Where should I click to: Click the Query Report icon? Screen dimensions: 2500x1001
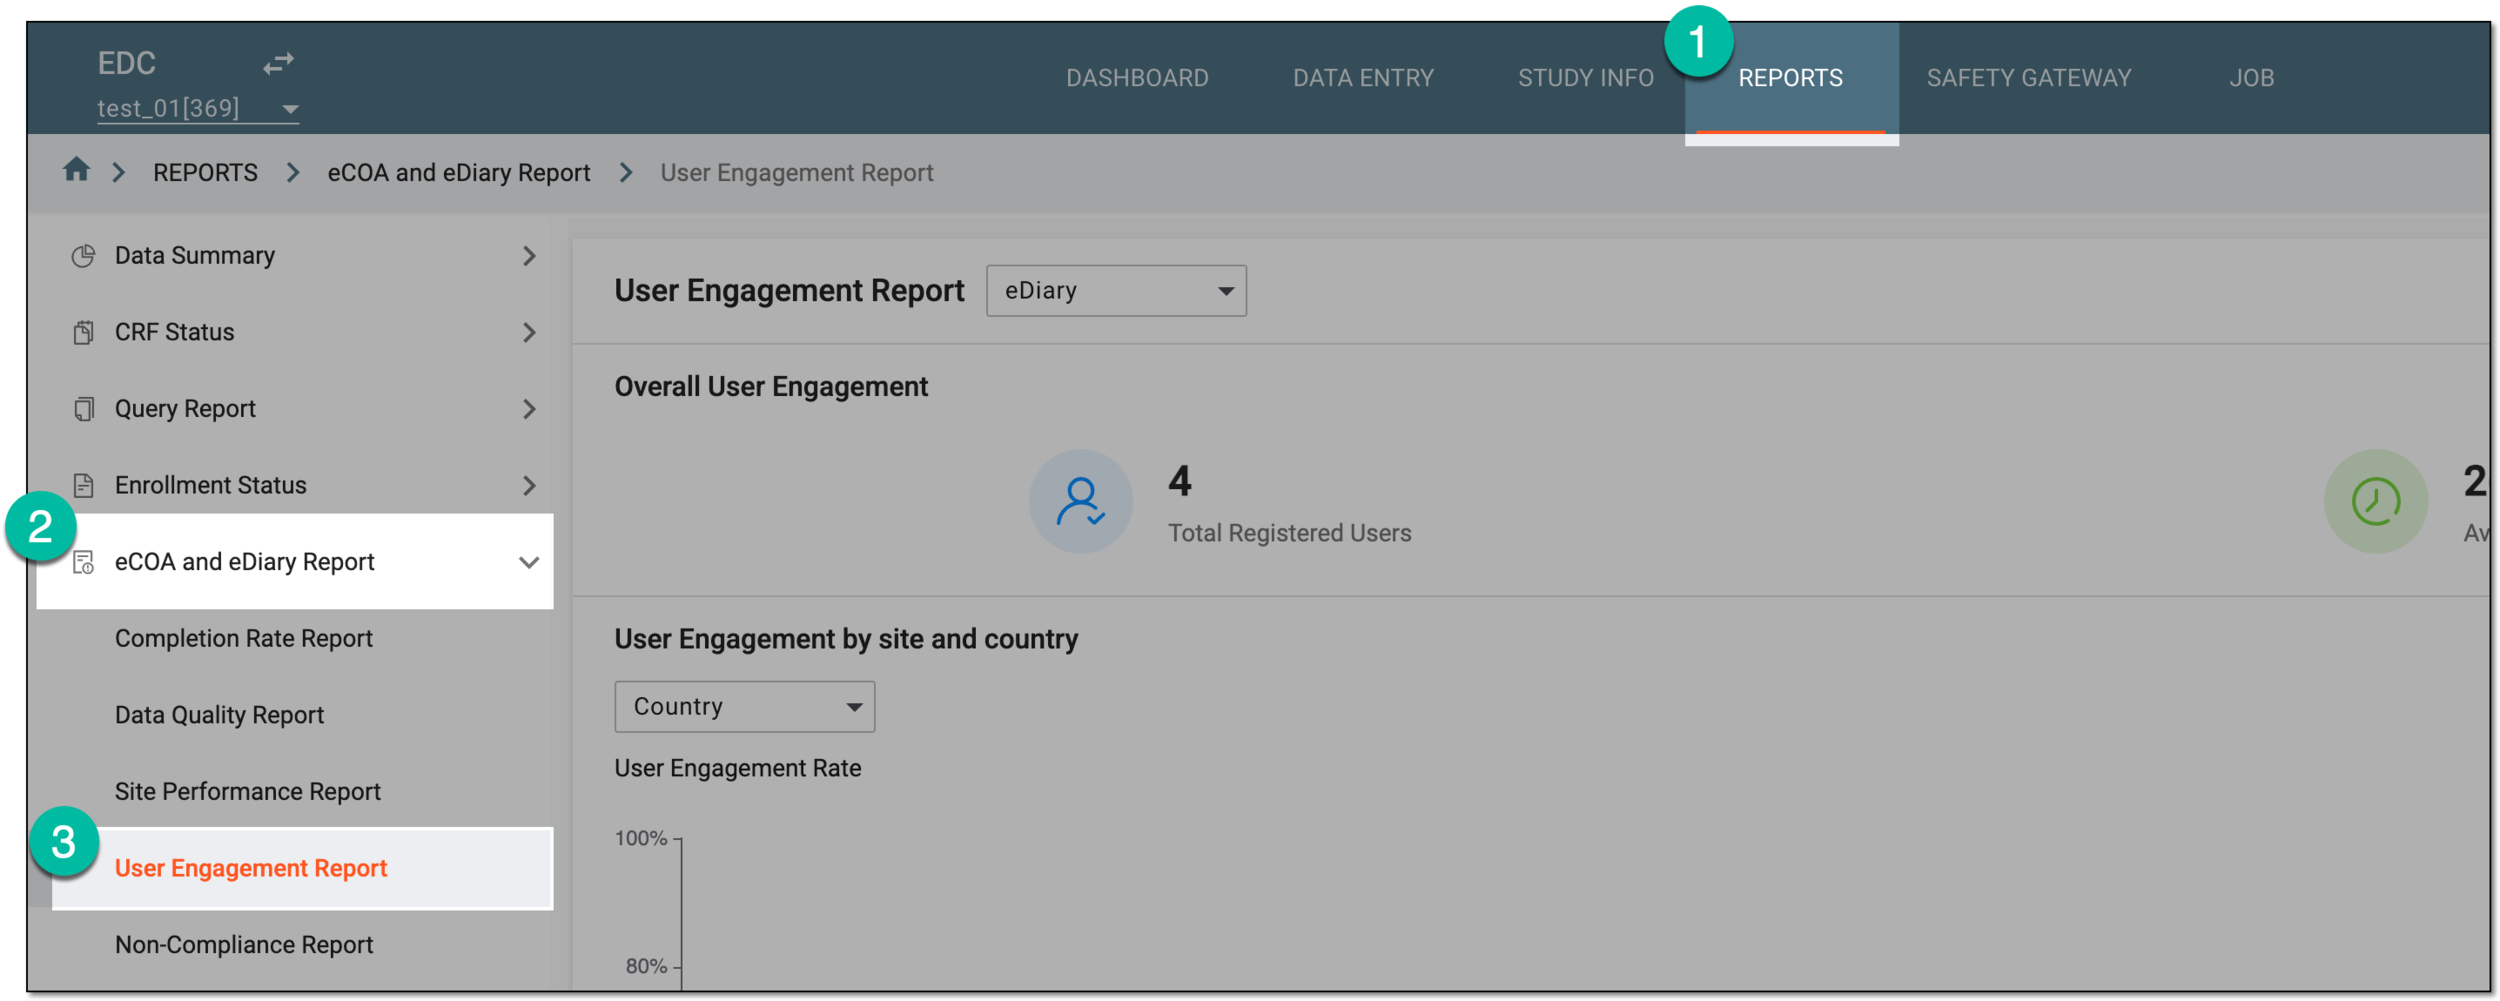(84, 409)
